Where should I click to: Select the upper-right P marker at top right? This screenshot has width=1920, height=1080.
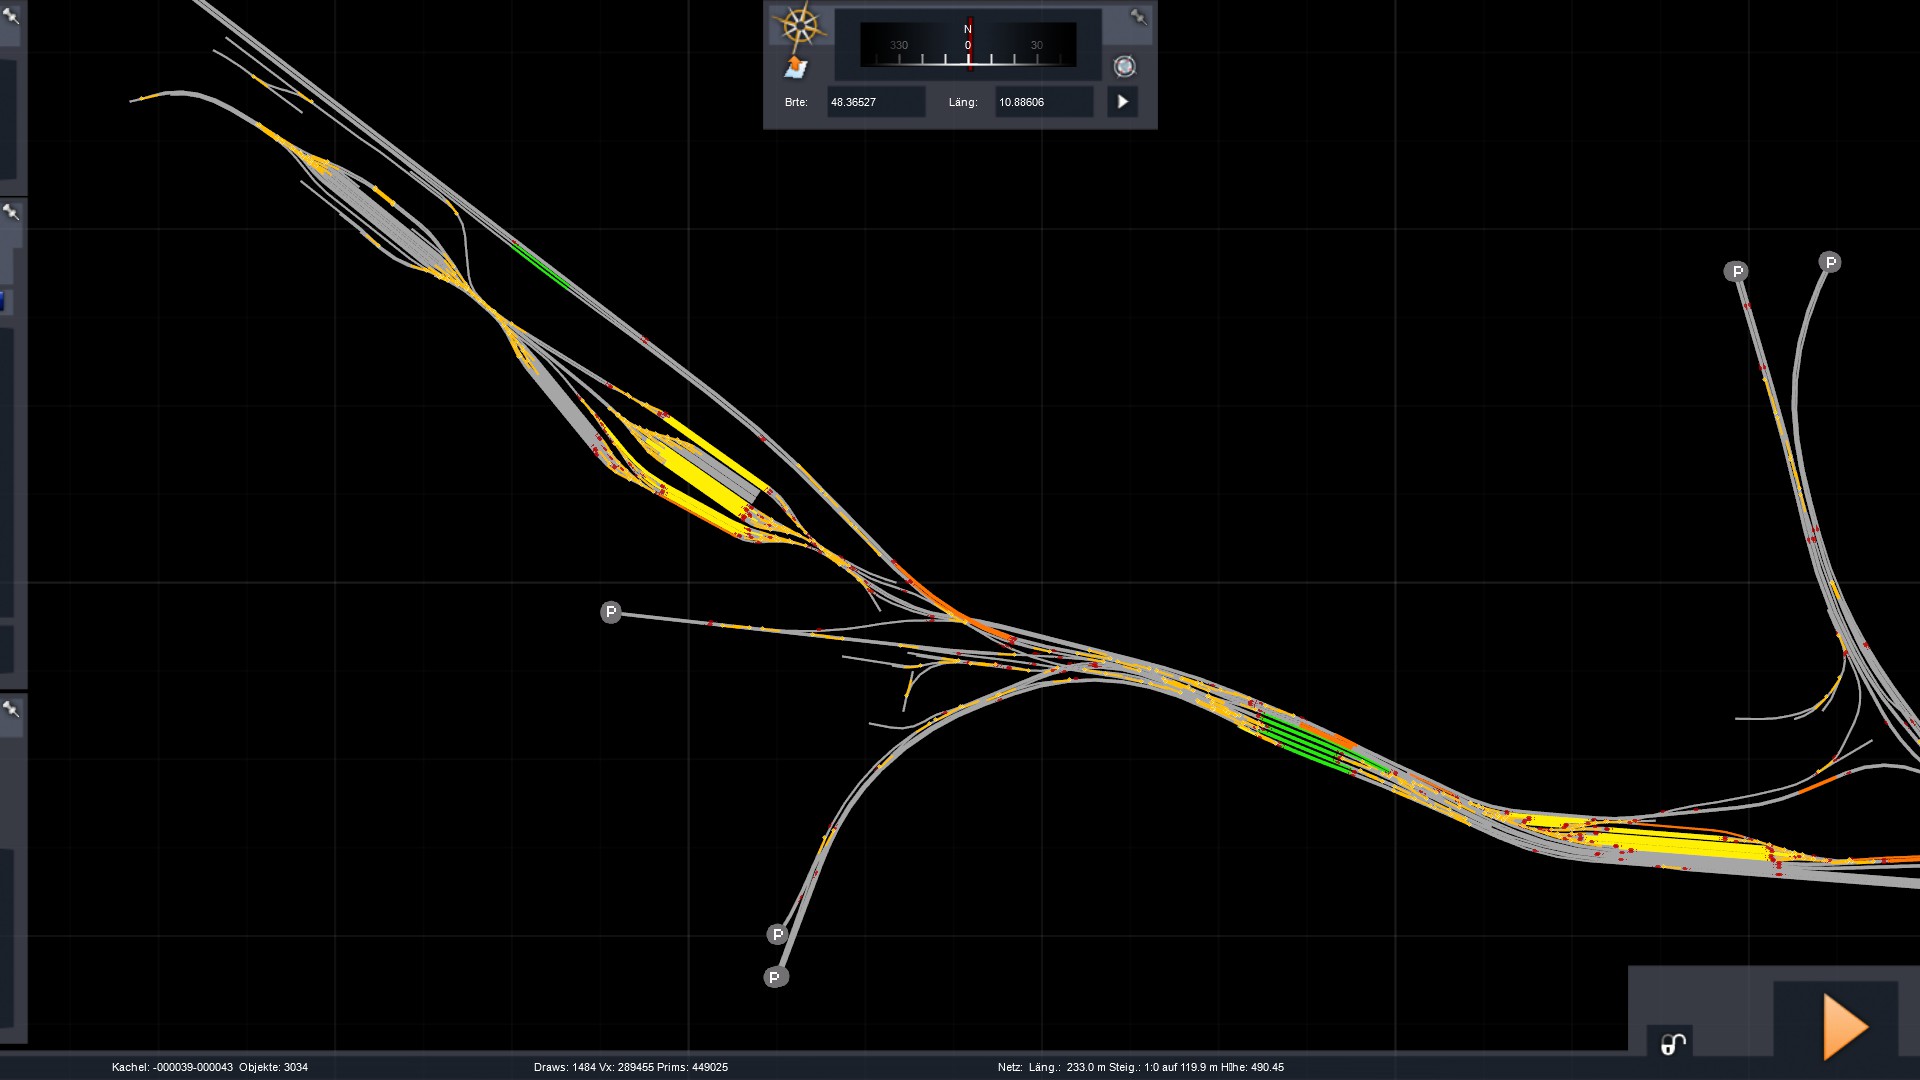1829,262
